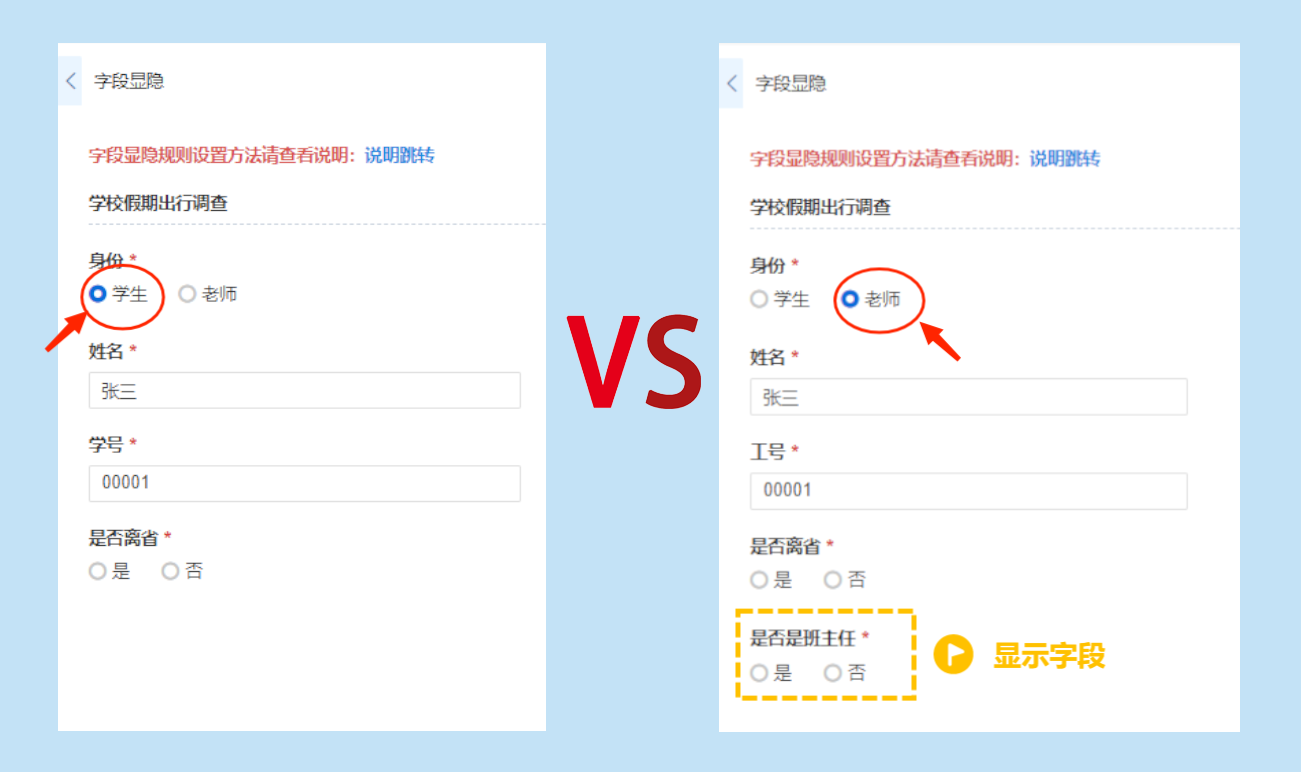Click the back chevron in the right panel
The image size is (1301, 773).
point(731,83)
